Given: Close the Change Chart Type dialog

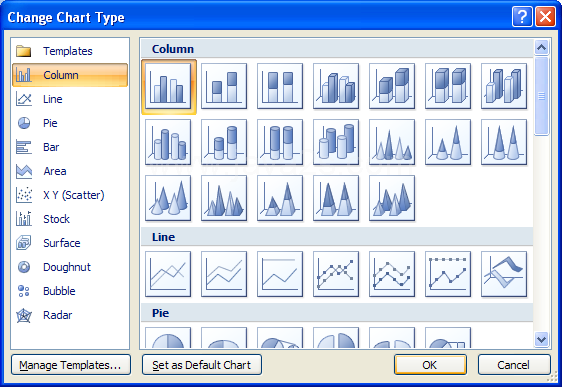Looking at the screenshot, I should pyautogui.click(x=545, y=17).
